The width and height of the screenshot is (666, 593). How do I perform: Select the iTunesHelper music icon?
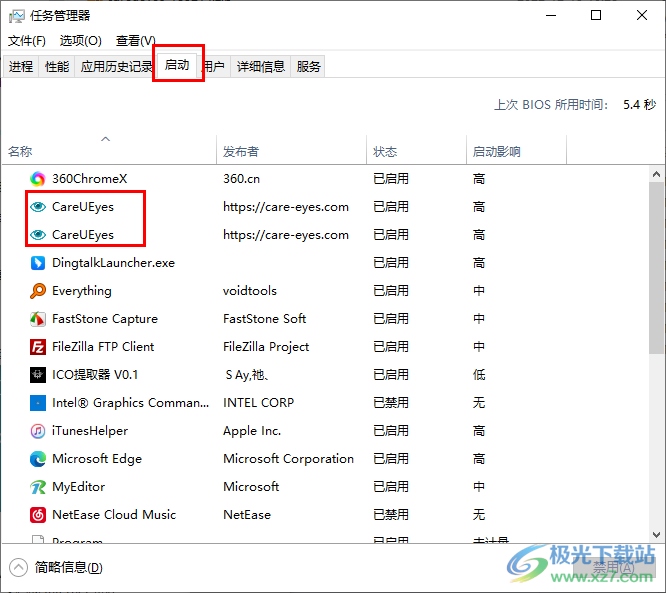pos(38,431)
